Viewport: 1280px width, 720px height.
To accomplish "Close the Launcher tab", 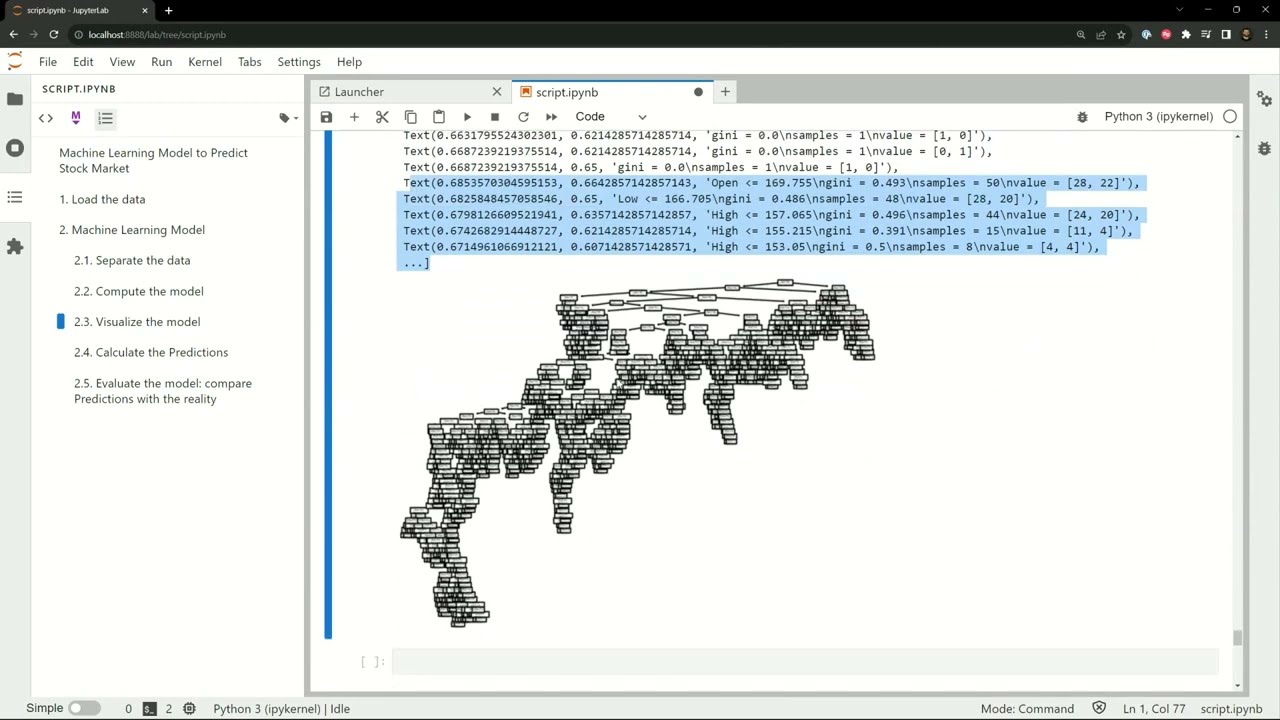I will click(x=497, y=92).
